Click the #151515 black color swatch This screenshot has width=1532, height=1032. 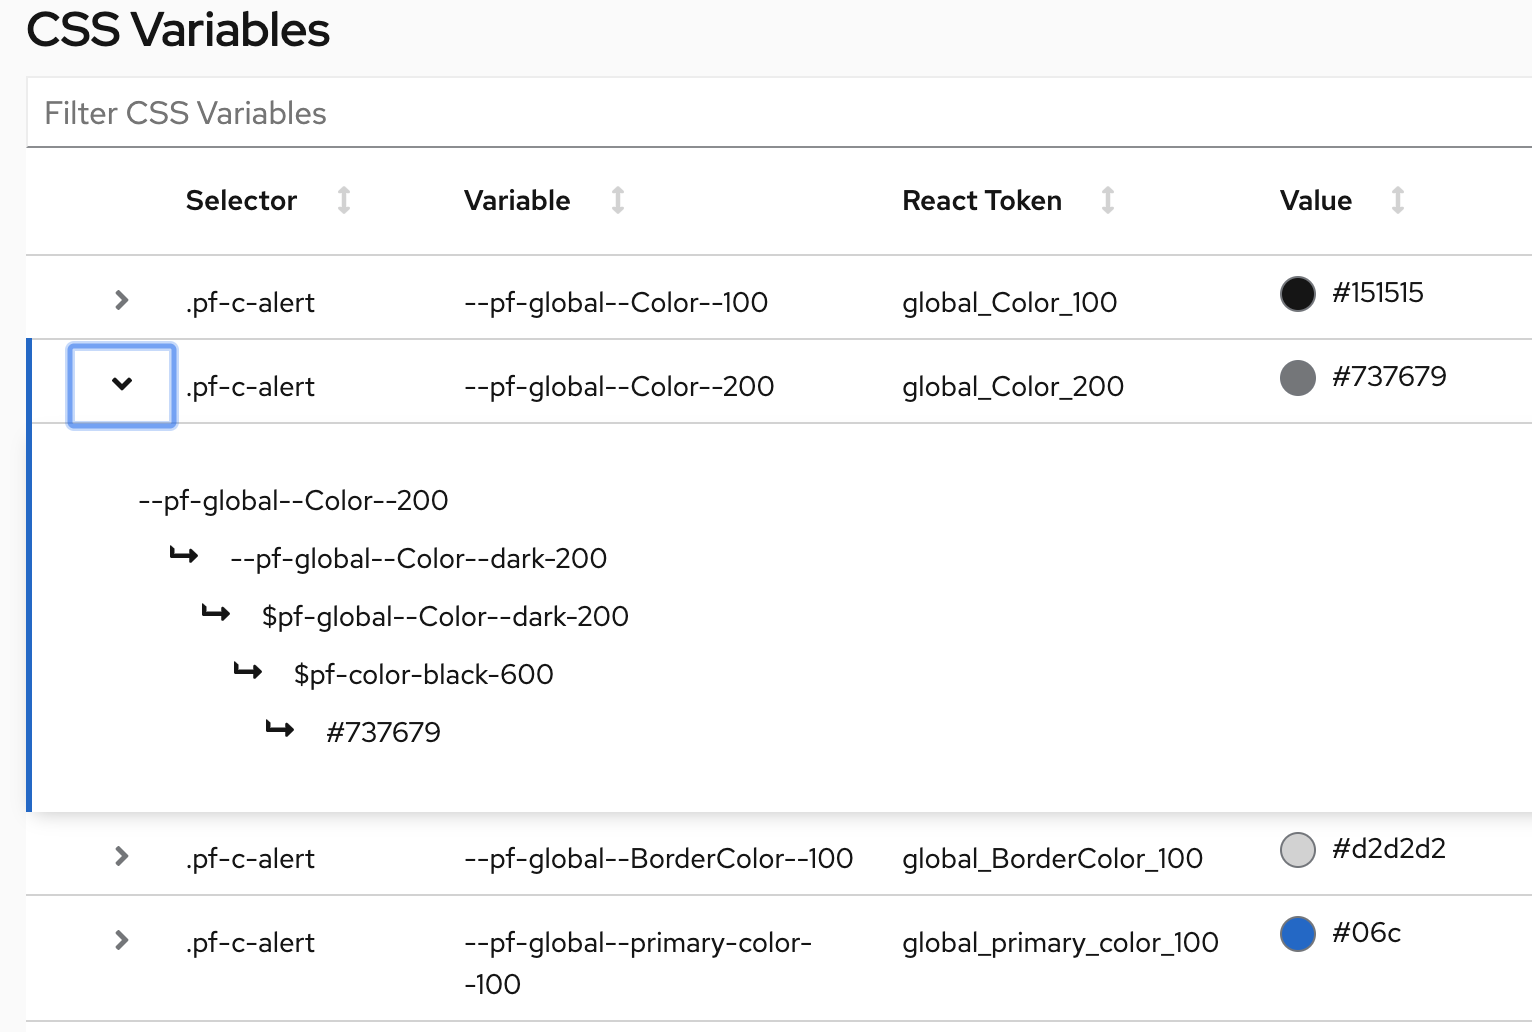pos(1298,294)
